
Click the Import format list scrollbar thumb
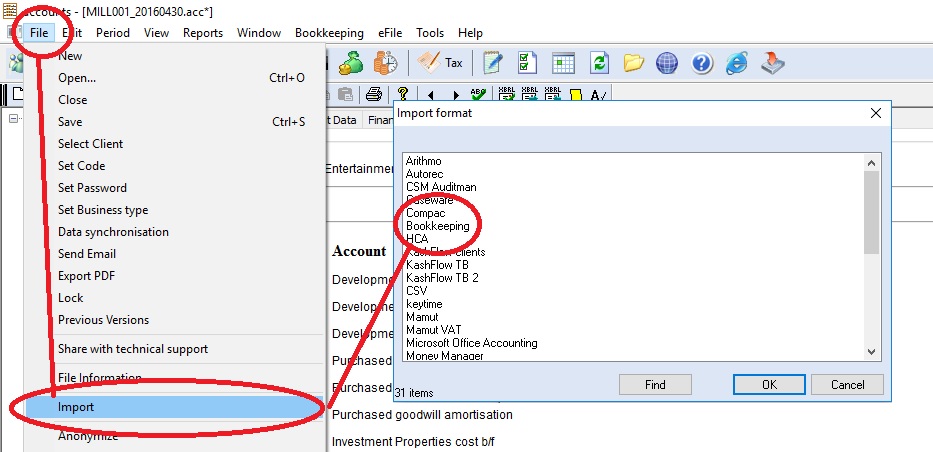pyautogui.click(x=872, y=213)
